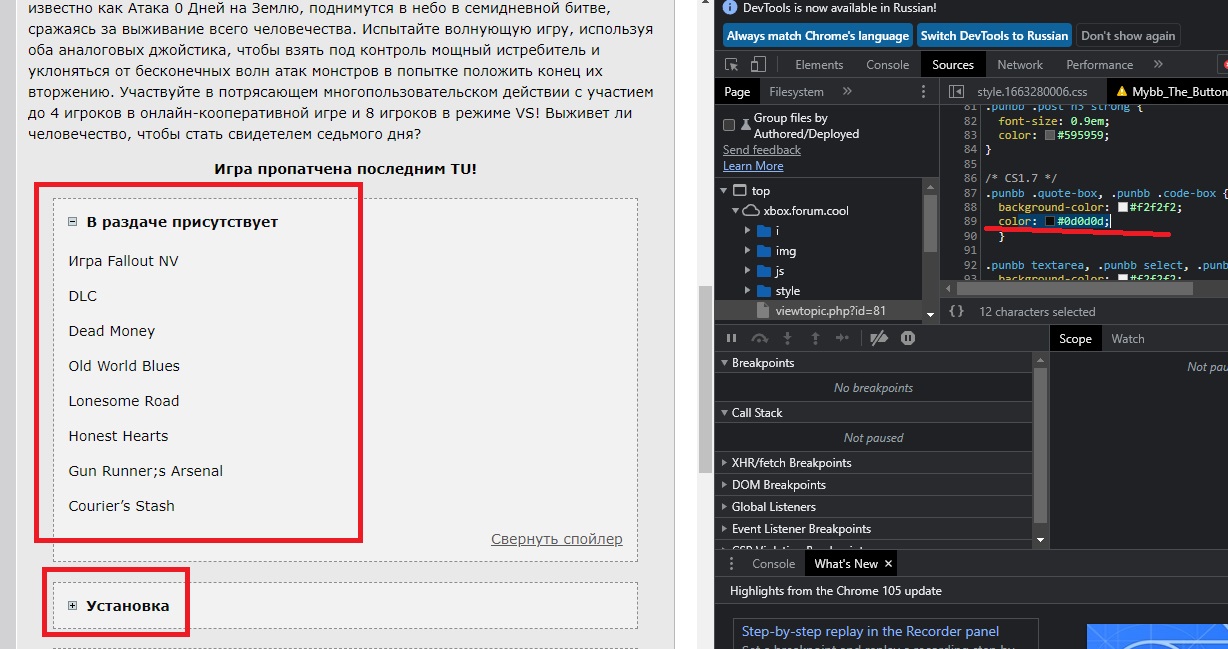Click the frame icon beside top
The image size is (1228, 649).
(x=740, y=191)
